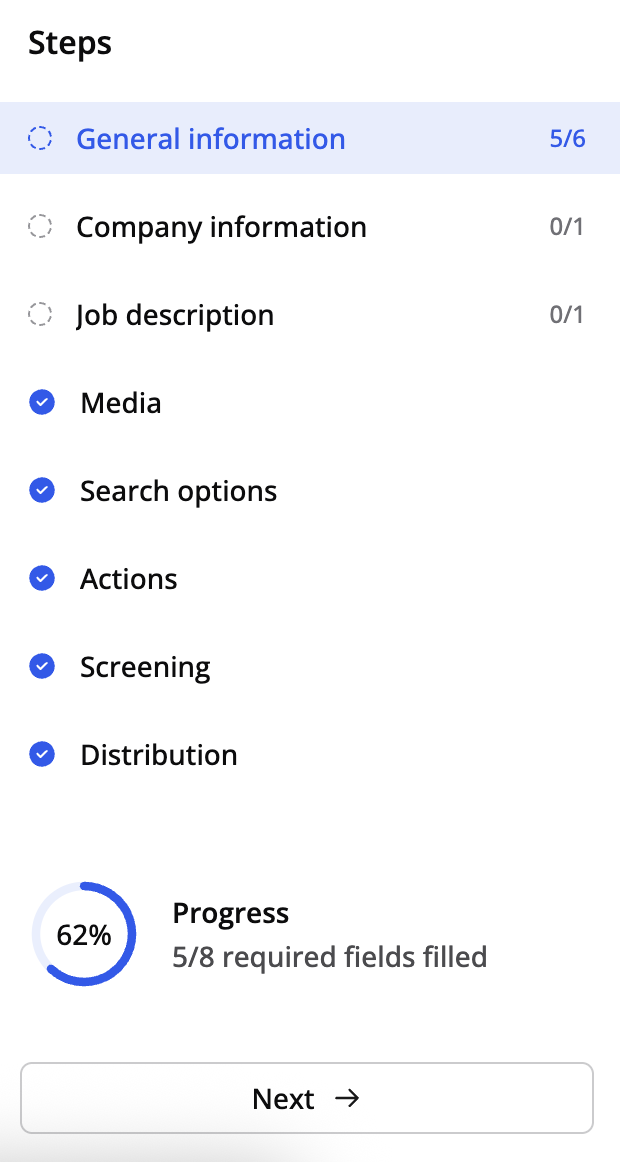Click the 5/6 counter on General information
This screenshot has height=1162, width=620.
pos(567,139)
